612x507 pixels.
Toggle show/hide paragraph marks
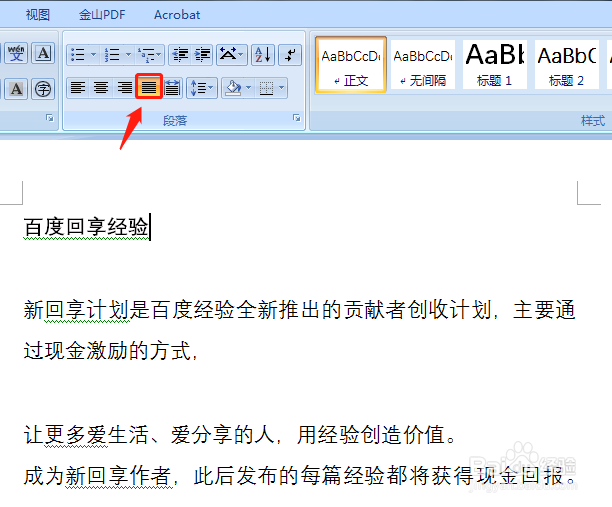pyautogui.click(x=290, y=54)
